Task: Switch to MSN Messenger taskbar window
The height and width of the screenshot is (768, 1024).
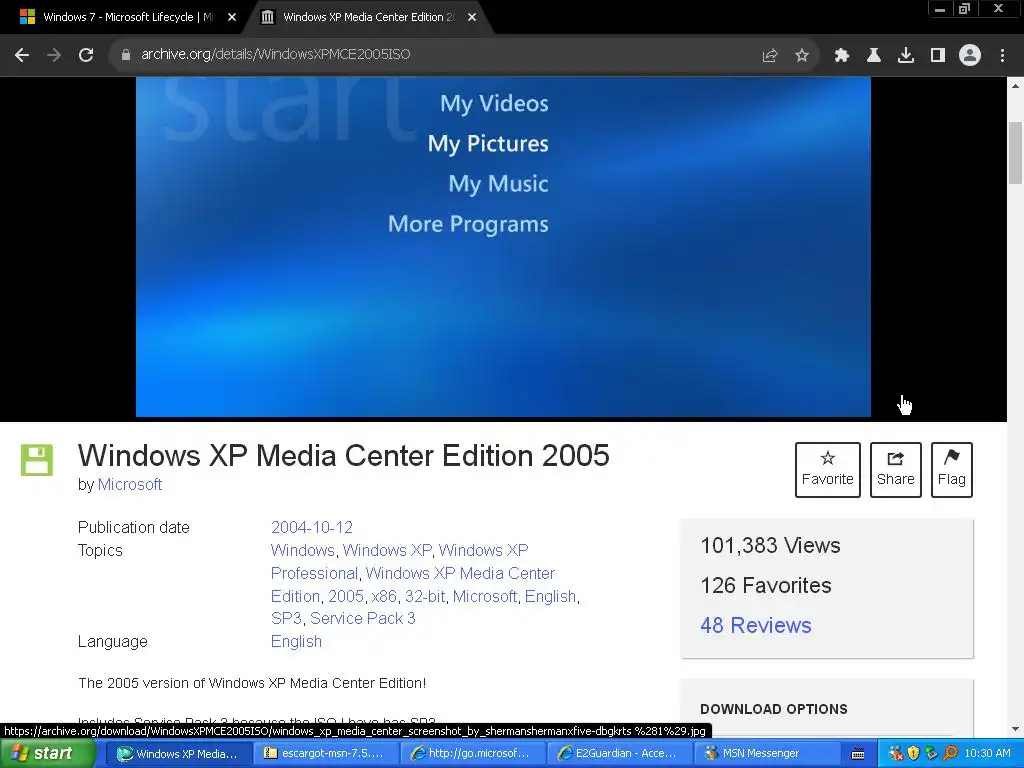Action: (x=765, y=754)
